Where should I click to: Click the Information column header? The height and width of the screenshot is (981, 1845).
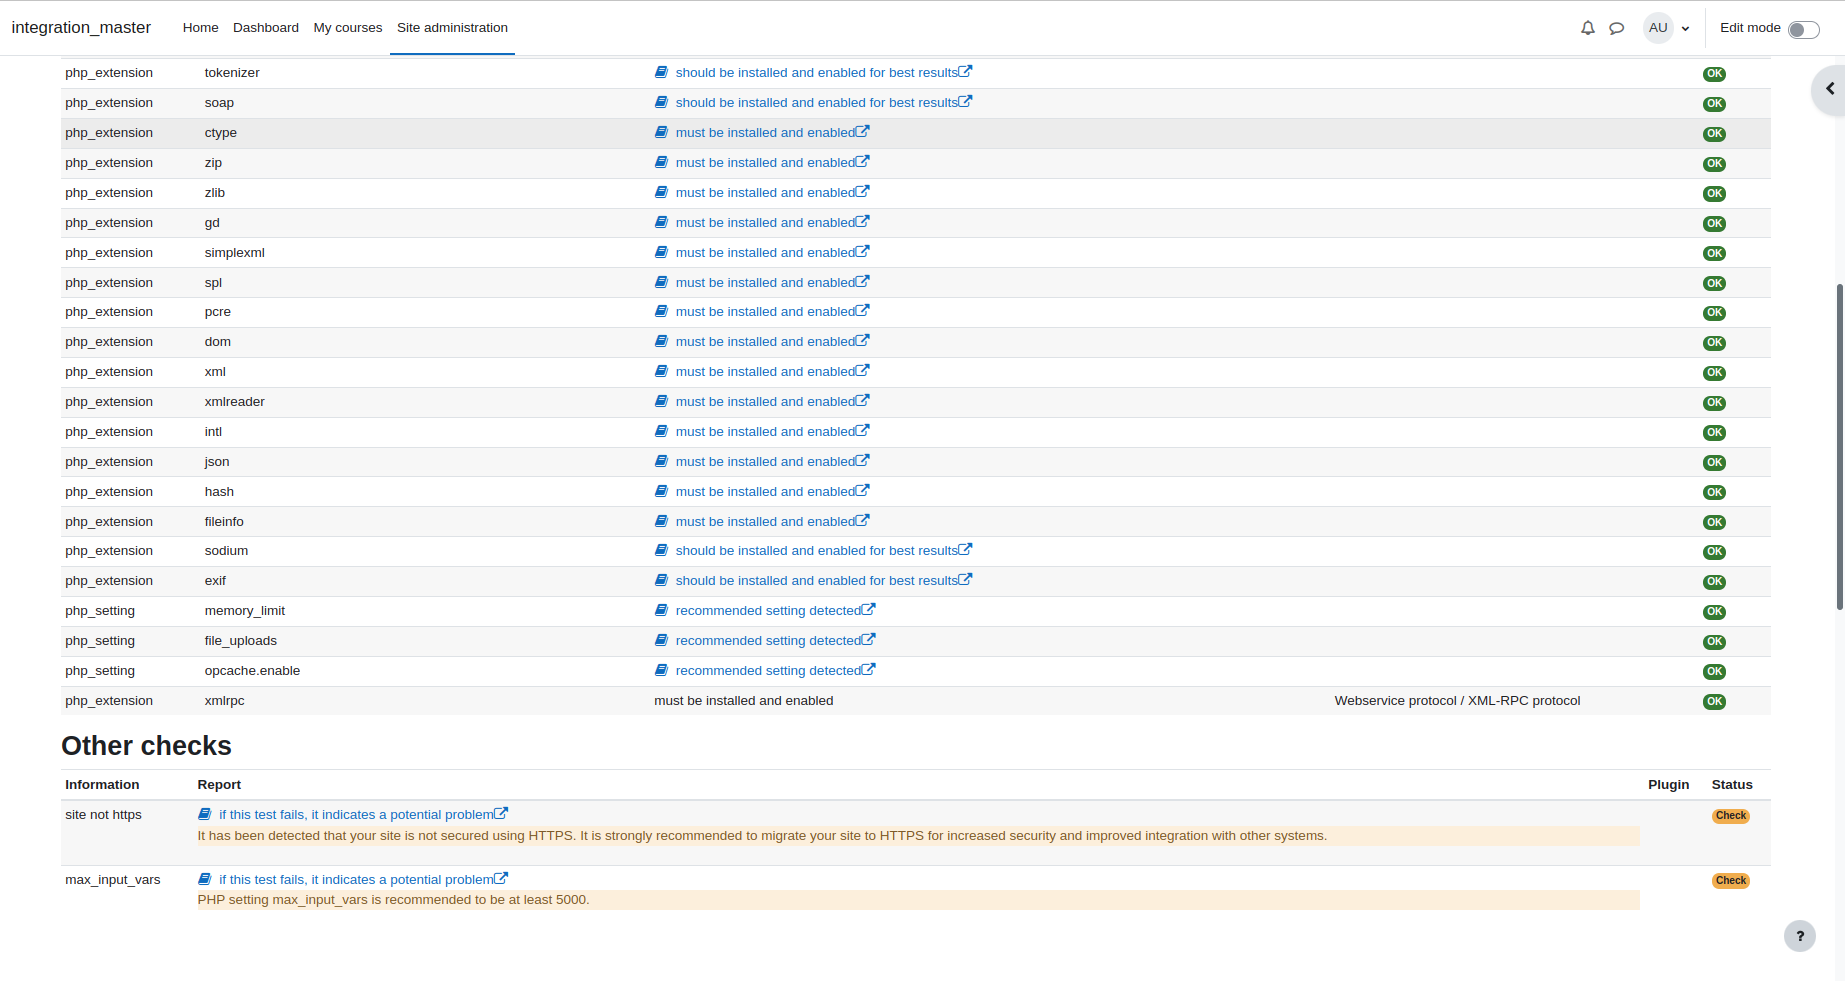[102, 785]
